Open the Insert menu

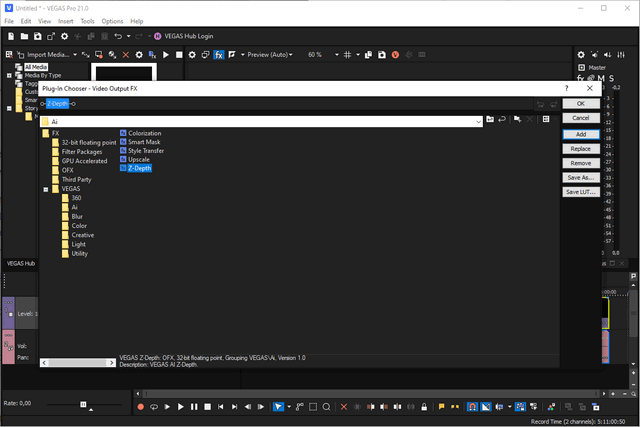pos(65,20)
